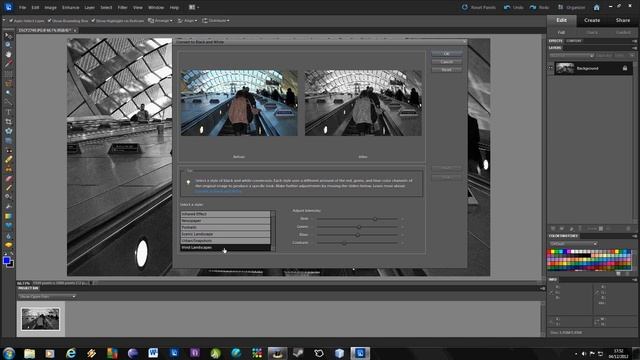
Task: Select the Scenic Landscape style
Action: (225, 234)
